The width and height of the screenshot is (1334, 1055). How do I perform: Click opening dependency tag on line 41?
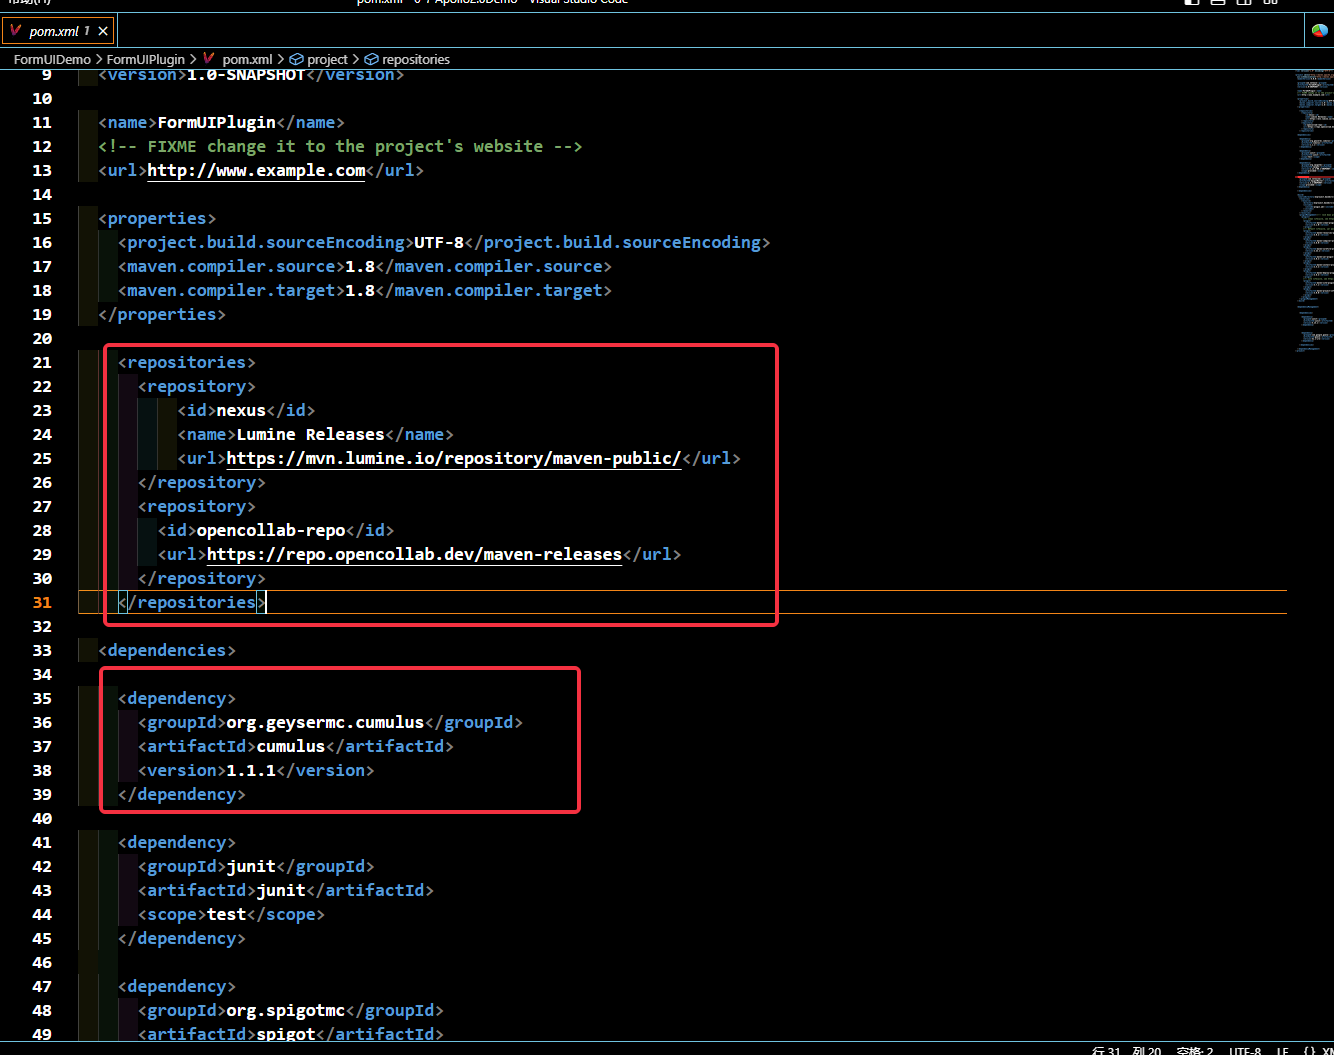(177, 842)
